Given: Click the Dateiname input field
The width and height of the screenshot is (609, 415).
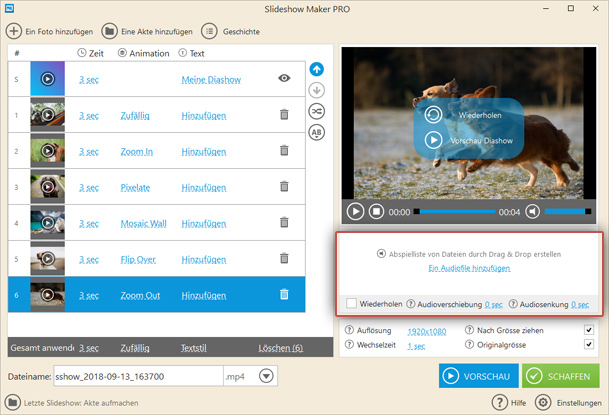Looking at the screenshot, I should [x=138, y=376].
